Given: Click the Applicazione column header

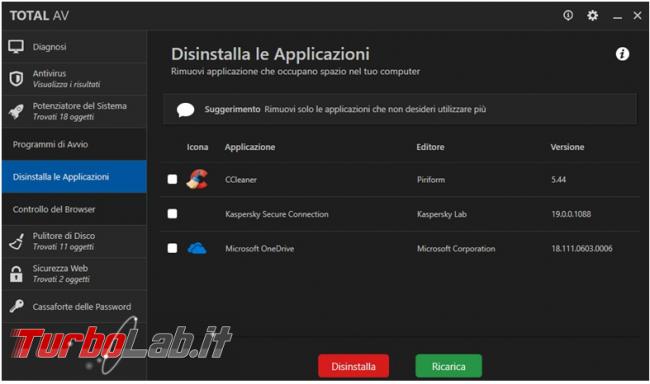Looking at the screenshot, I should point(250,147).
